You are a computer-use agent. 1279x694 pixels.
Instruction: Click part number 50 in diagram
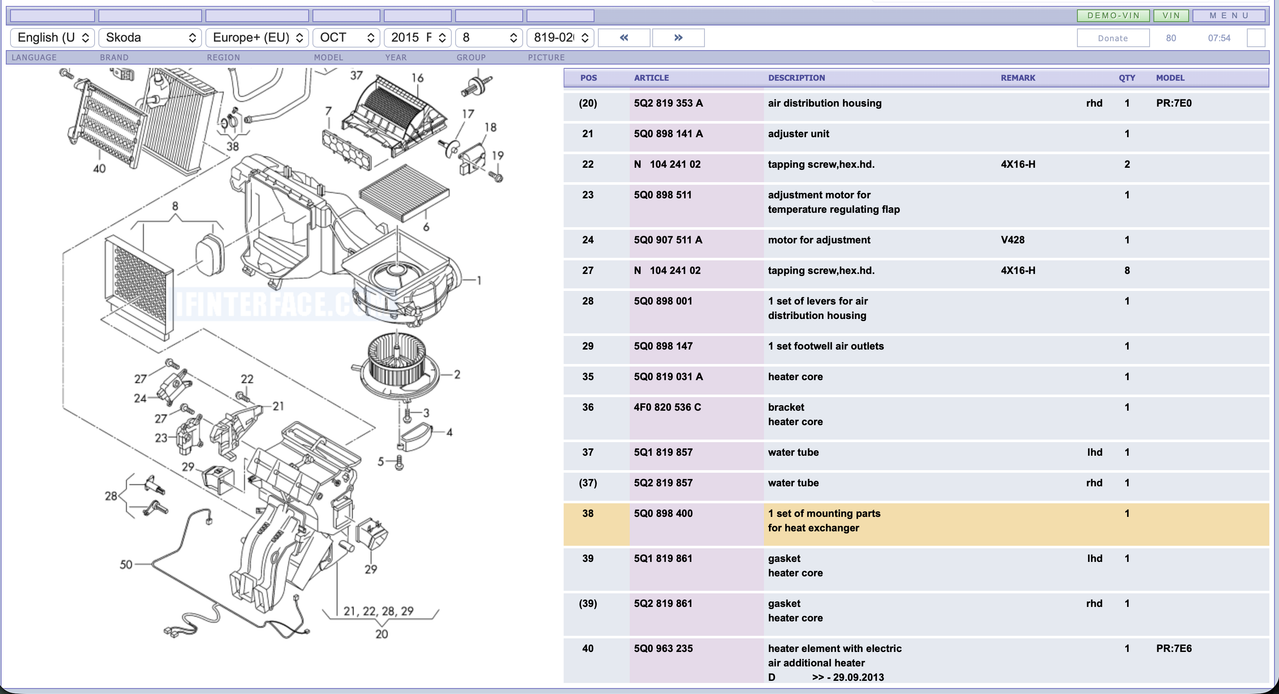click(126, 565)
